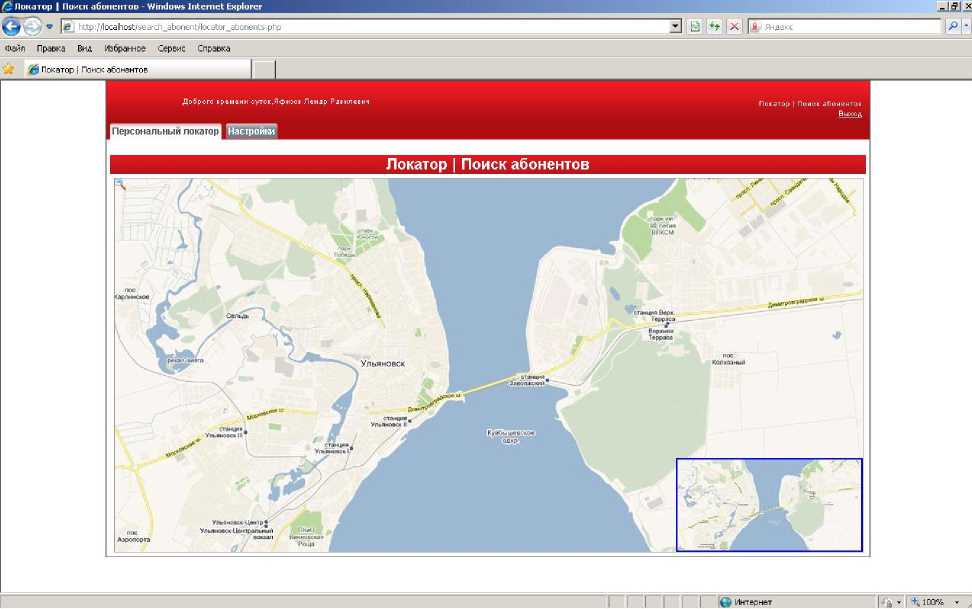Open the Сервис menu
The image size is (972, 609).
(171, 48)
